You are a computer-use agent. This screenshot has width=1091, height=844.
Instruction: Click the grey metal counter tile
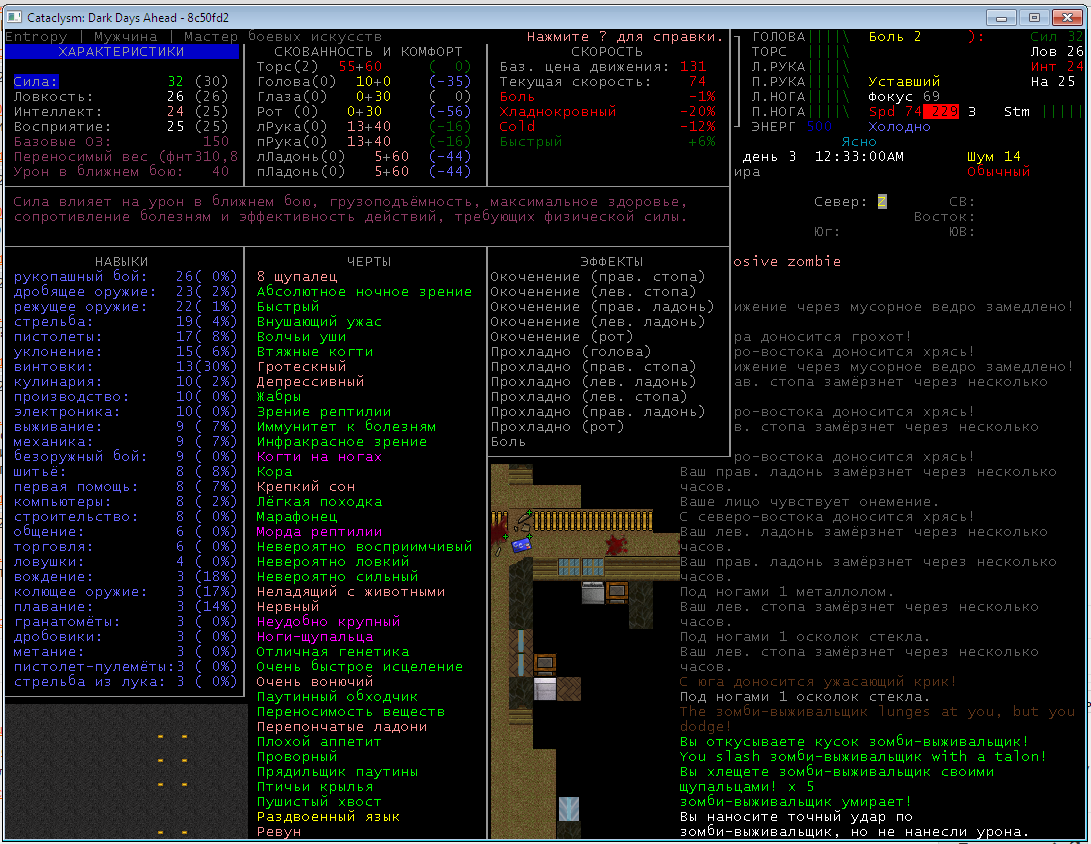tap(593, 591)
